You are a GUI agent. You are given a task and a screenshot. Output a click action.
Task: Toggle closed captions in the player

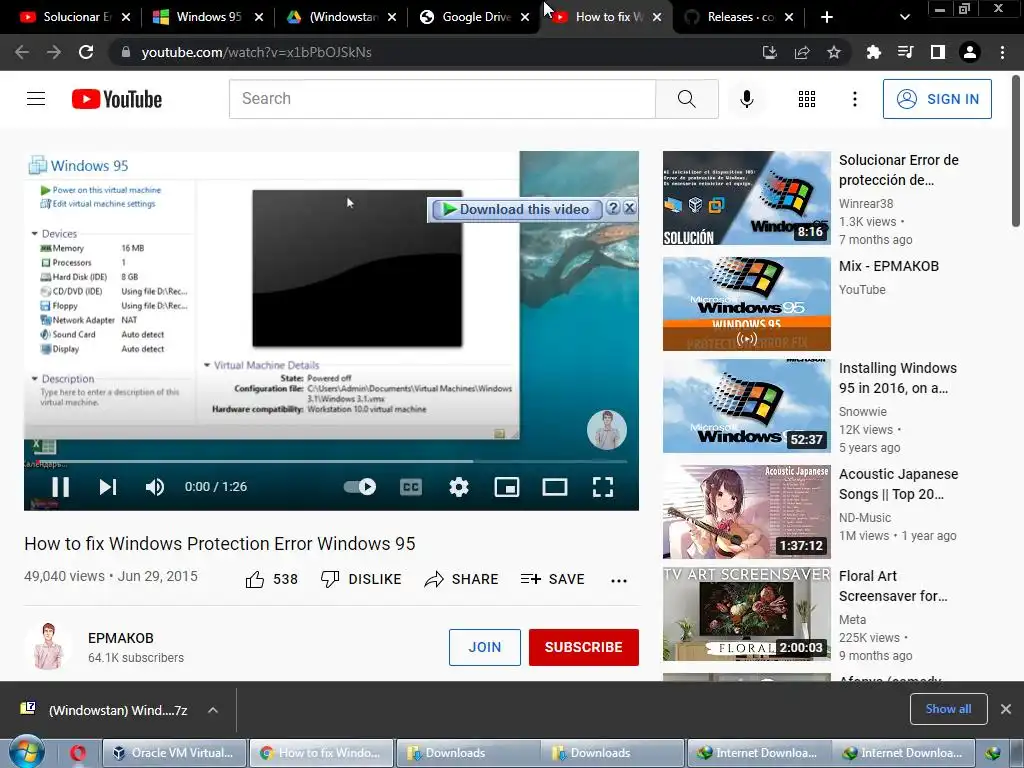[411, 487]
